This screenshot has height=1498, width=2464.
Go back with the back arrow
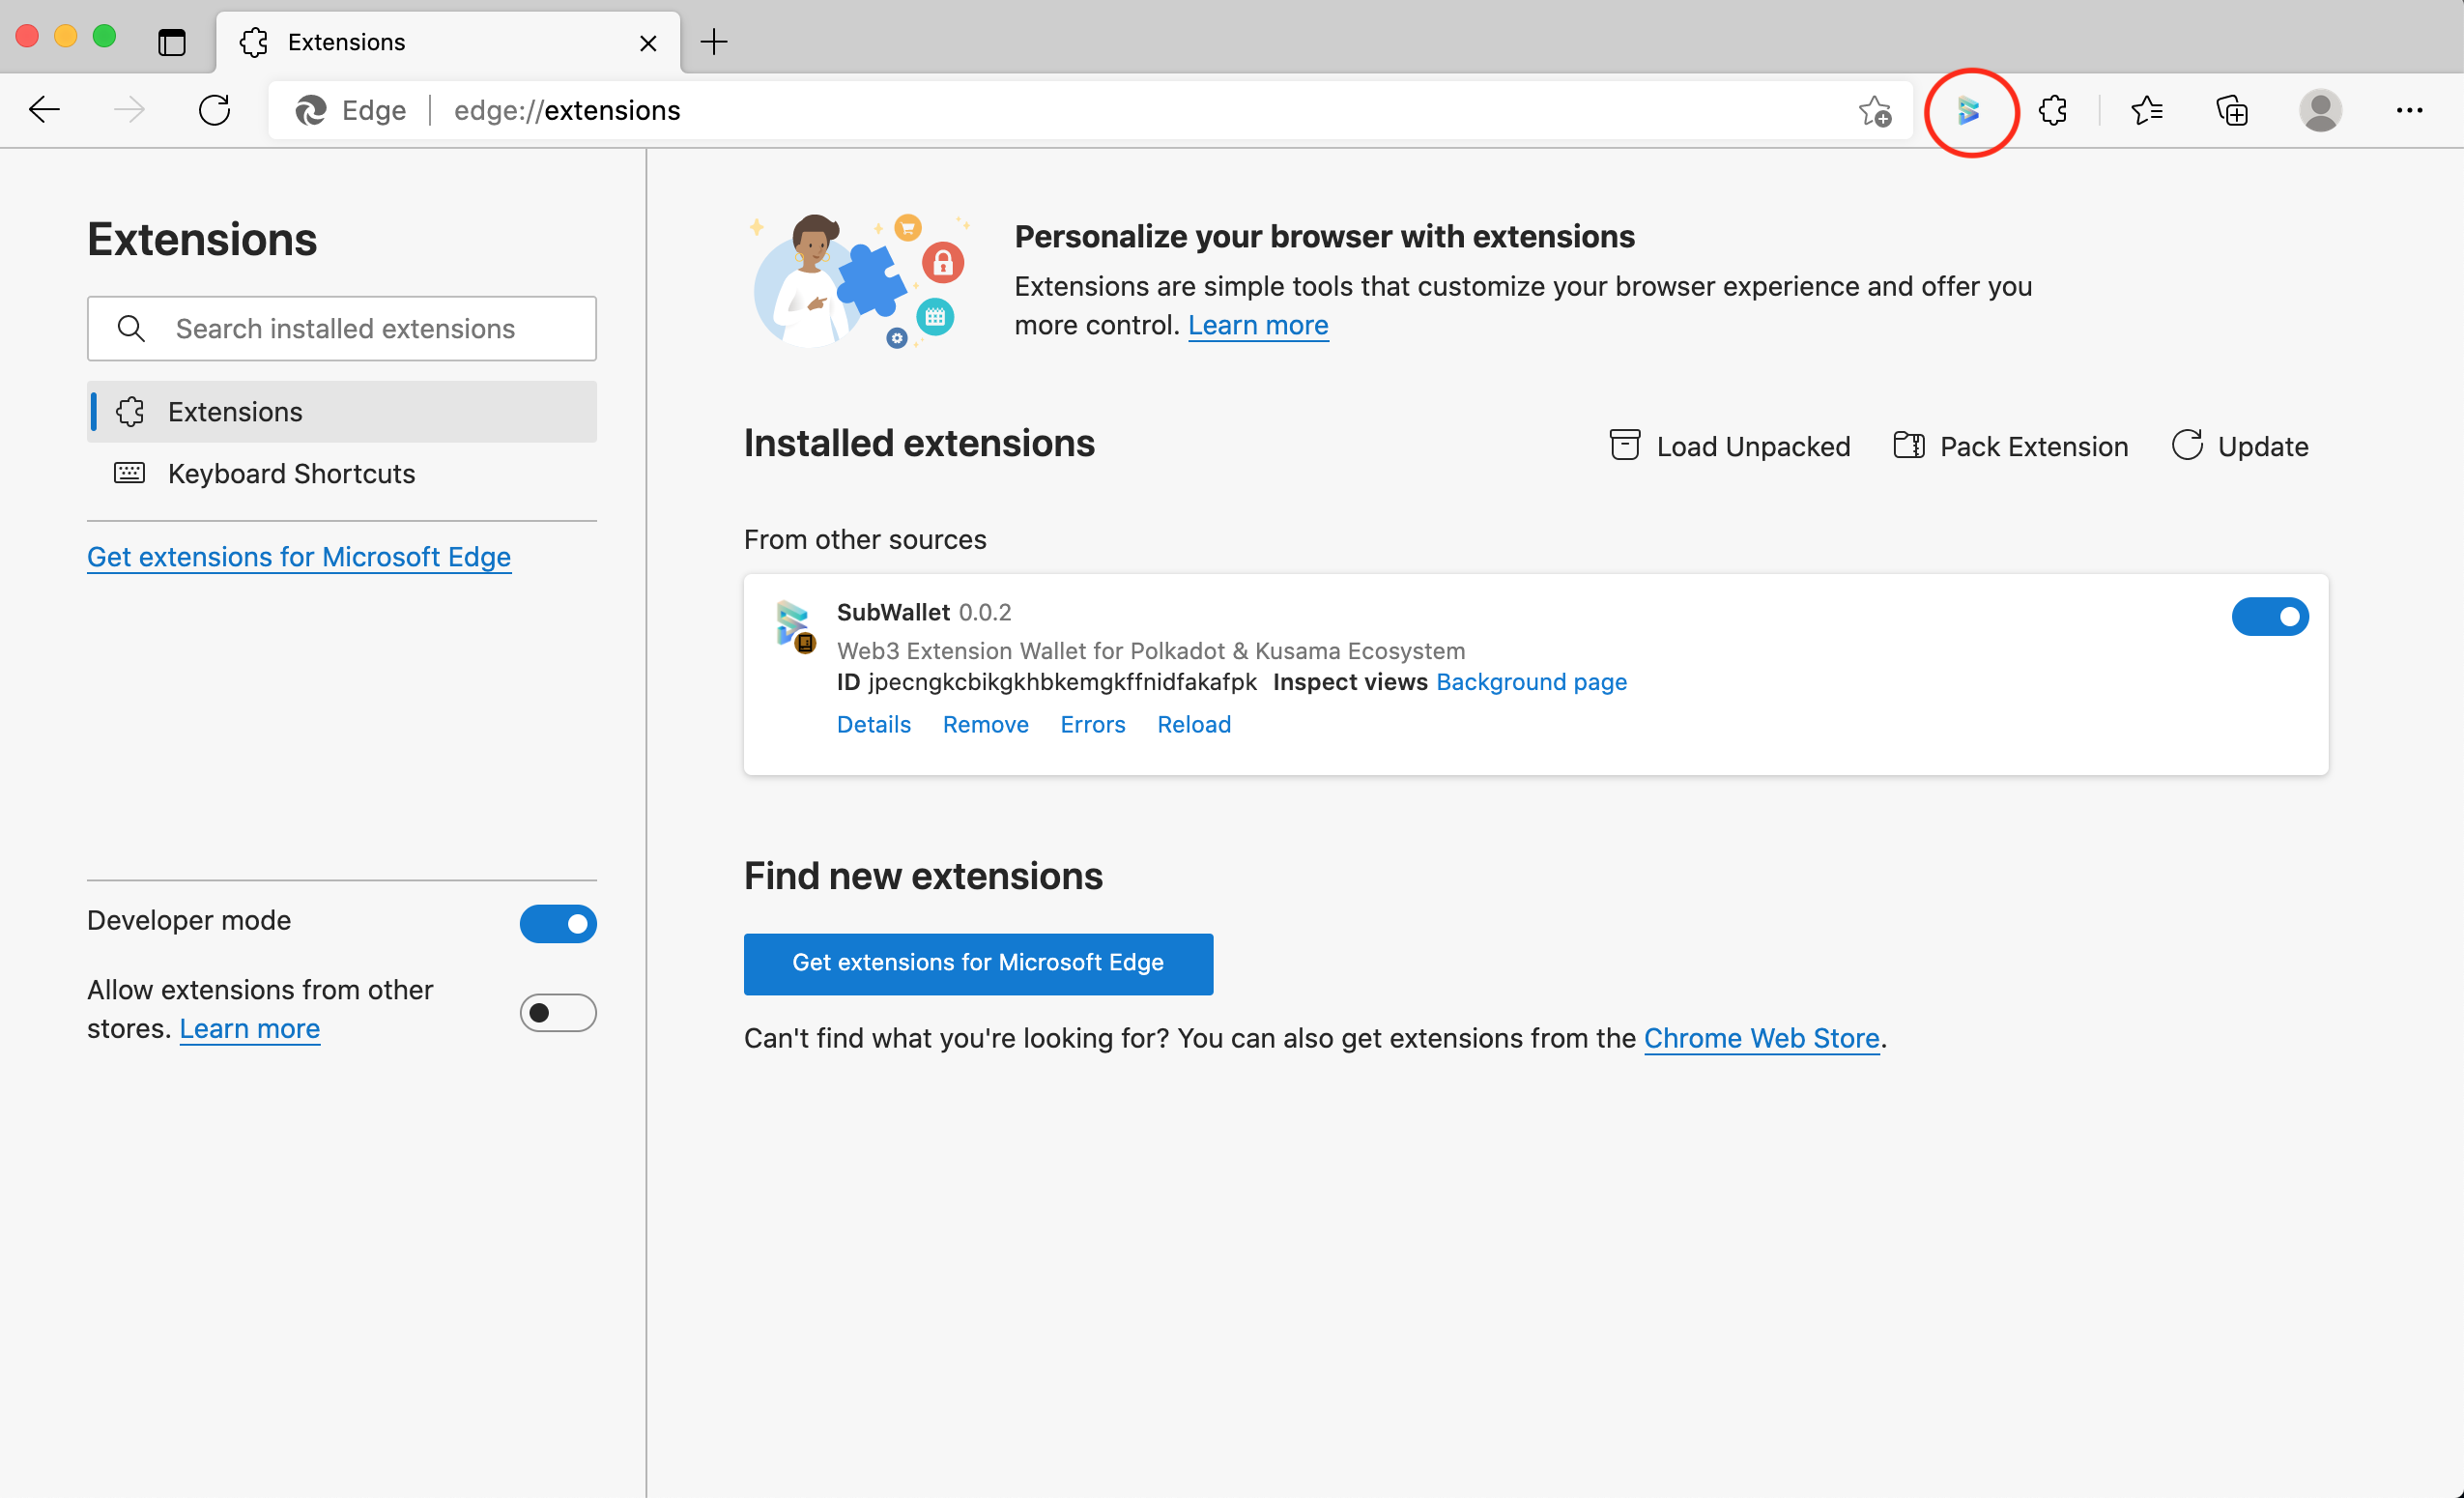coord(45,110)
